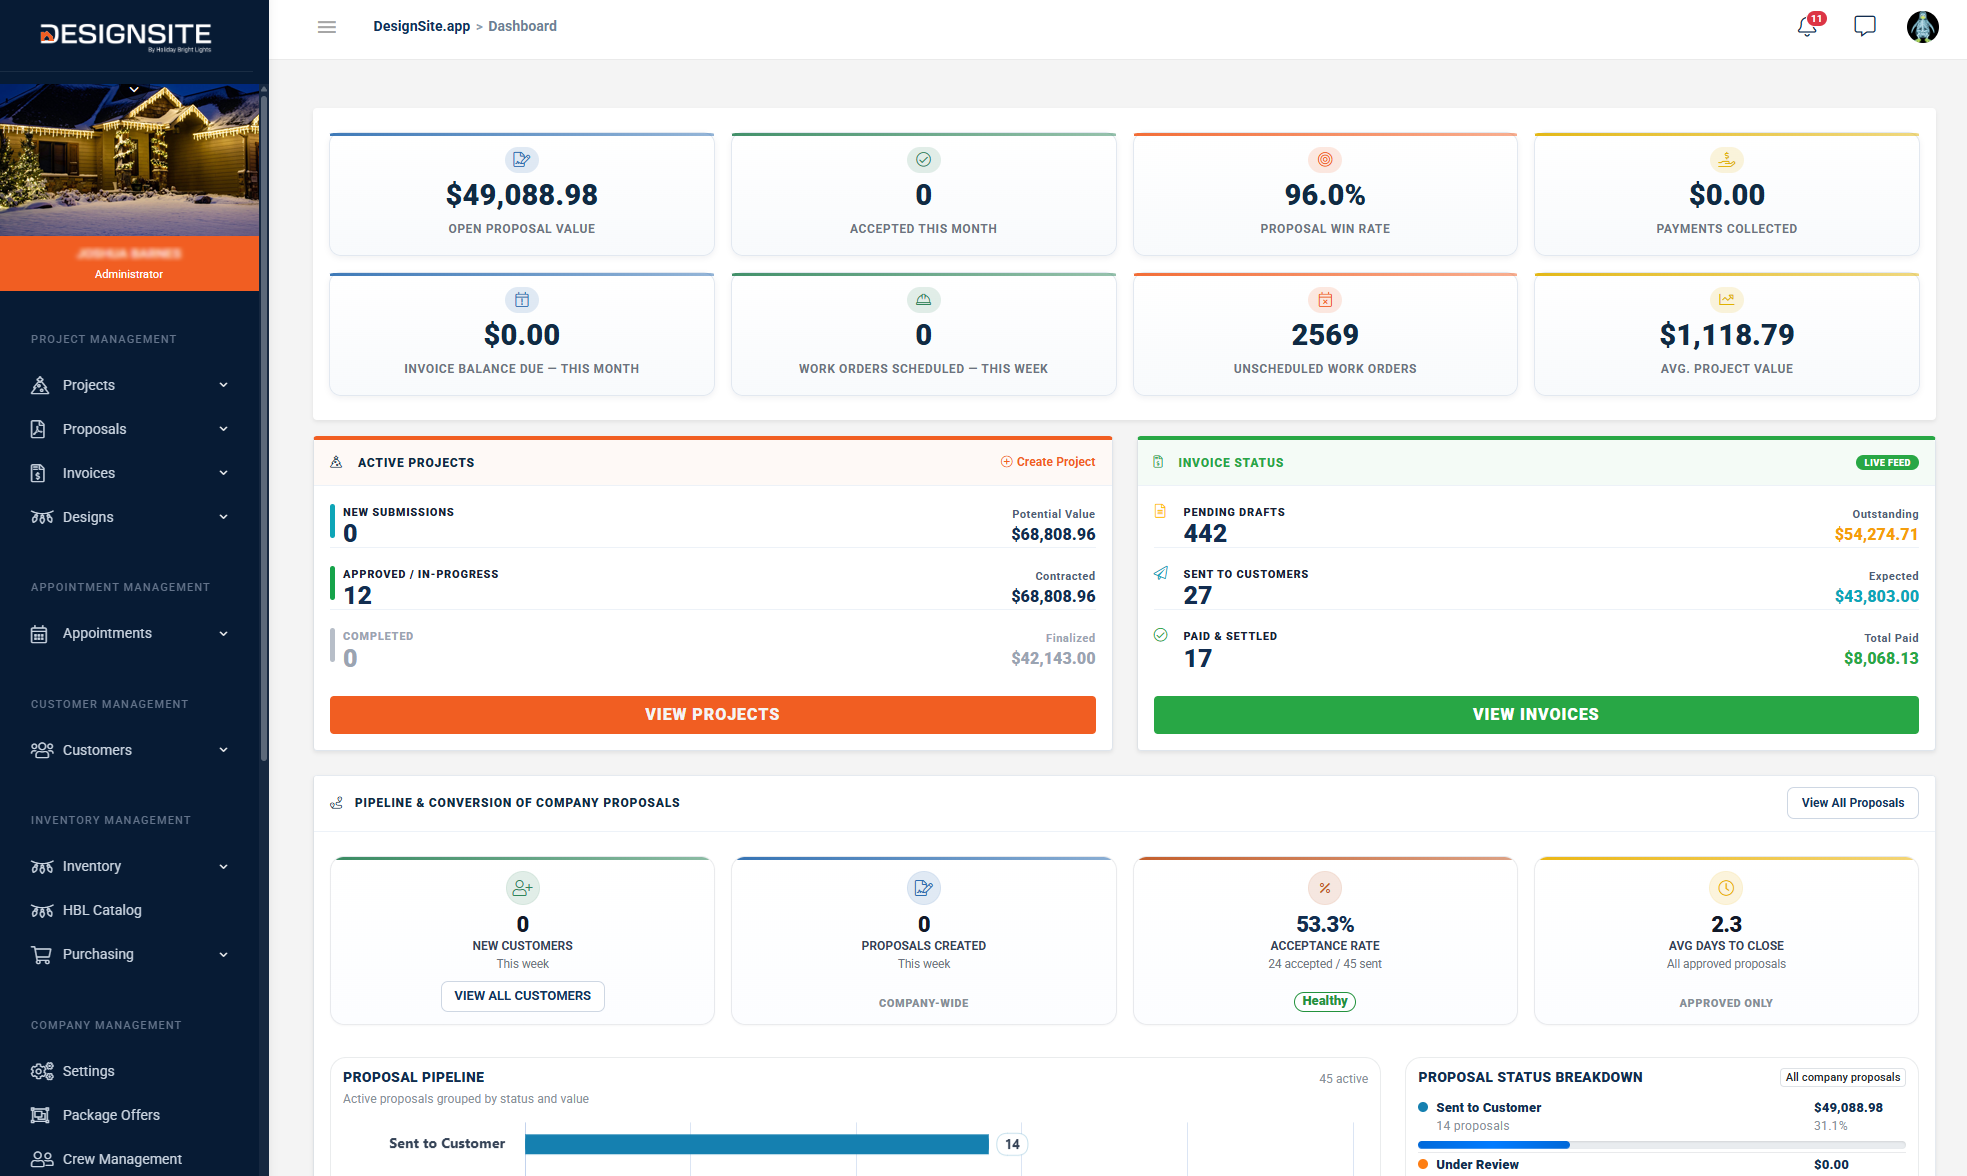
Task: Click the Pending Drafts count 442
Action: click(x=1204, y=534)
